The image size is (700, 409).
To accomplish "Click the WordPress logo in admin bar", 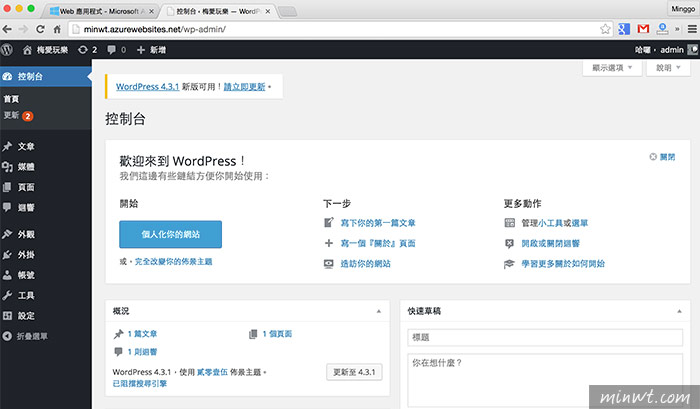I will pyautogui.click(x=7, y=50).
